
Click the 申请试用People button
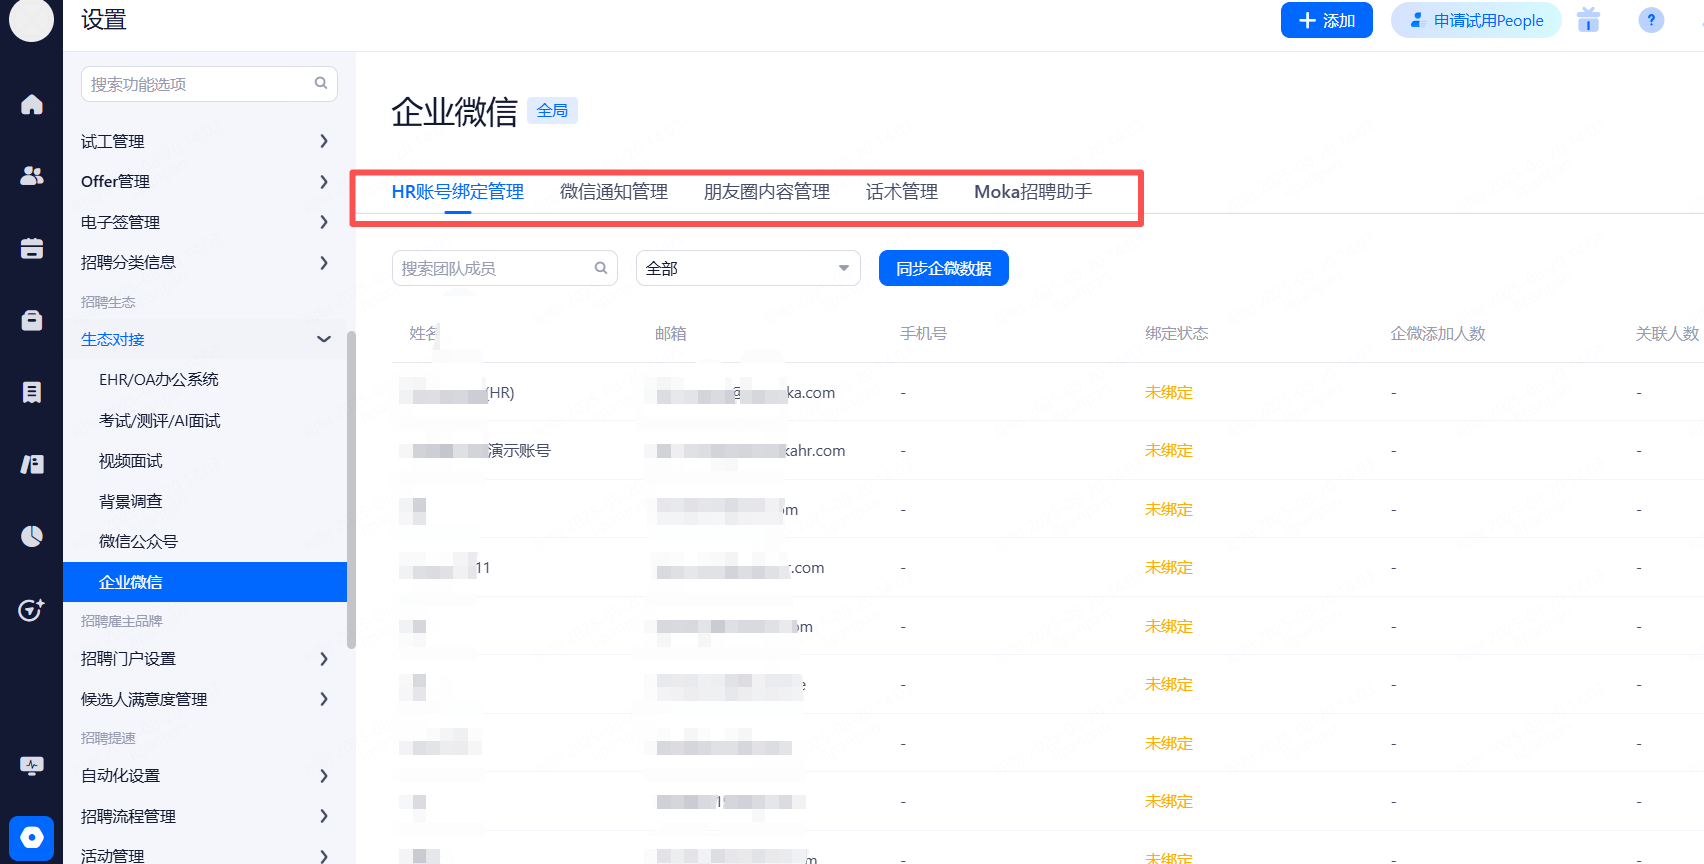click(x=1476, y=20)
